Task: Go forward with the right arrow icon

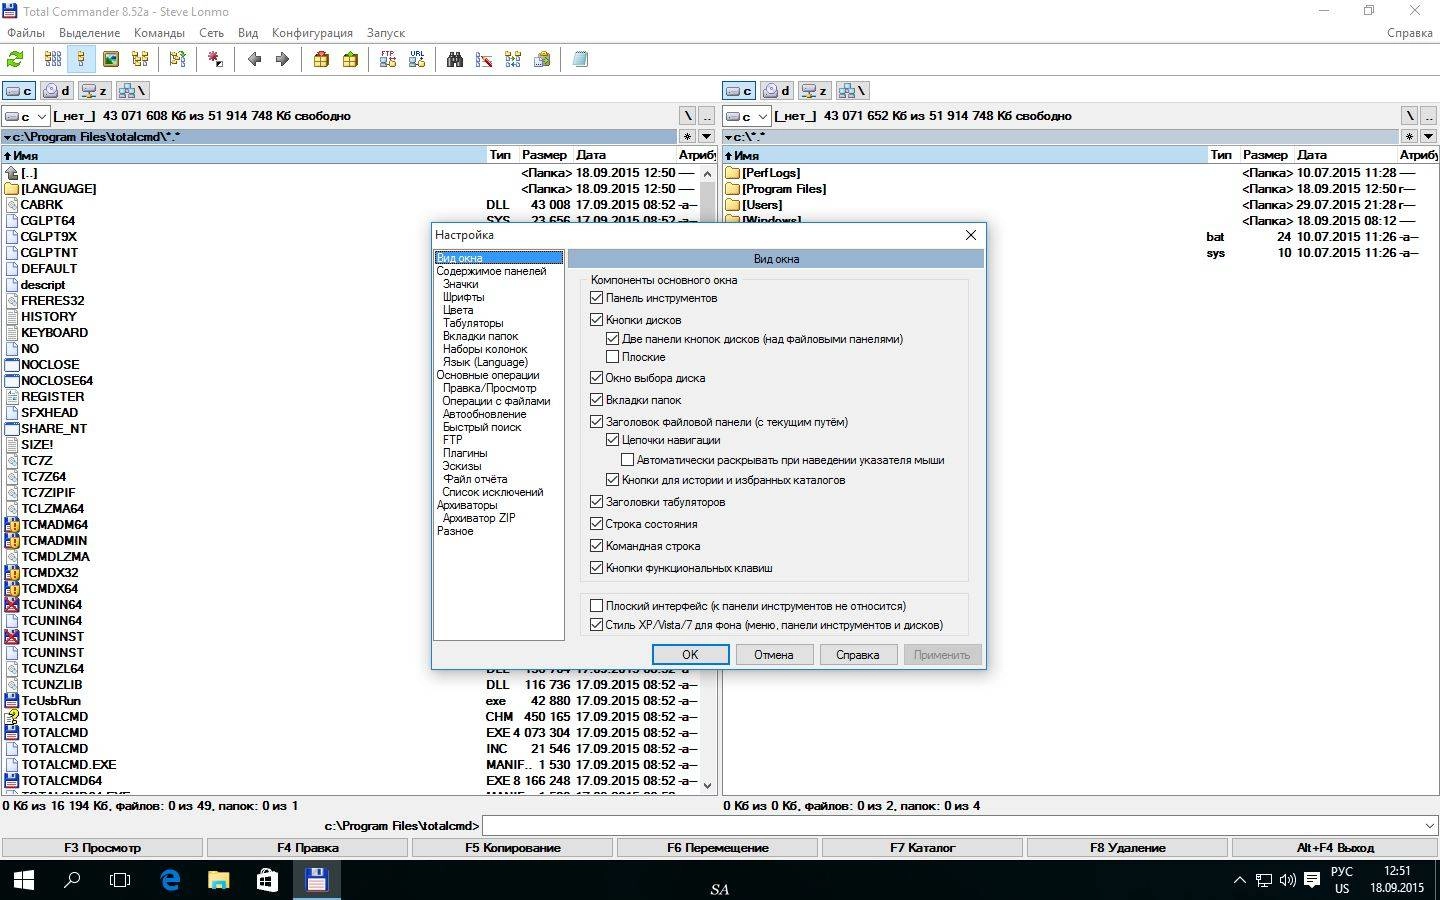Action: pyautogui.click(x=282, y=60)
